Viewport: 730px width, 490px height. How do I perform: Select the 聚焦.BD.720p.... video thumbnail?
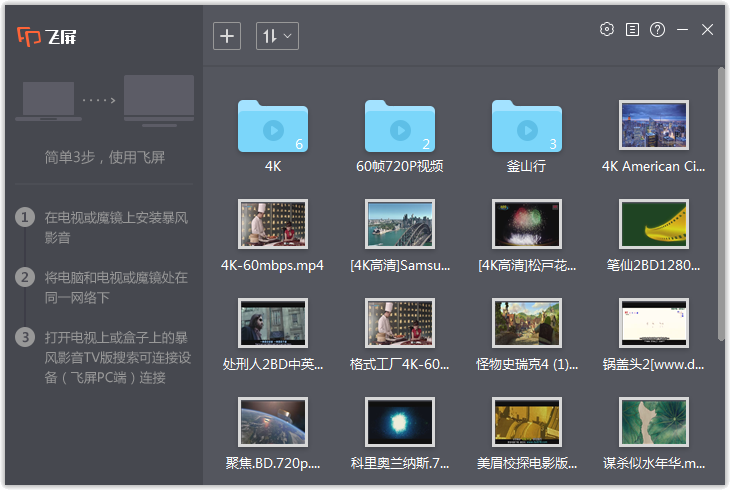point(273,422)
